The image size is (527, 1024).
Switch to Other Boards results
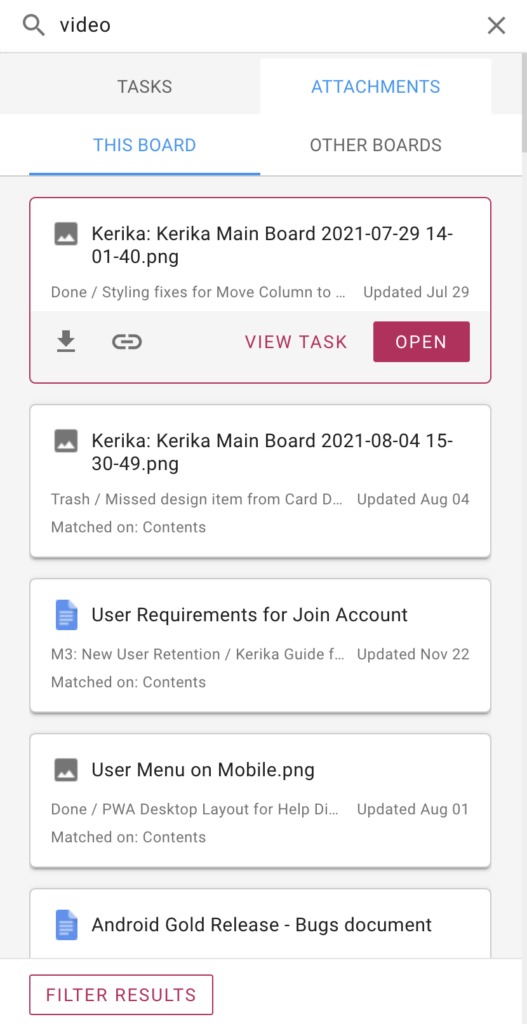[x=375, y=145]
